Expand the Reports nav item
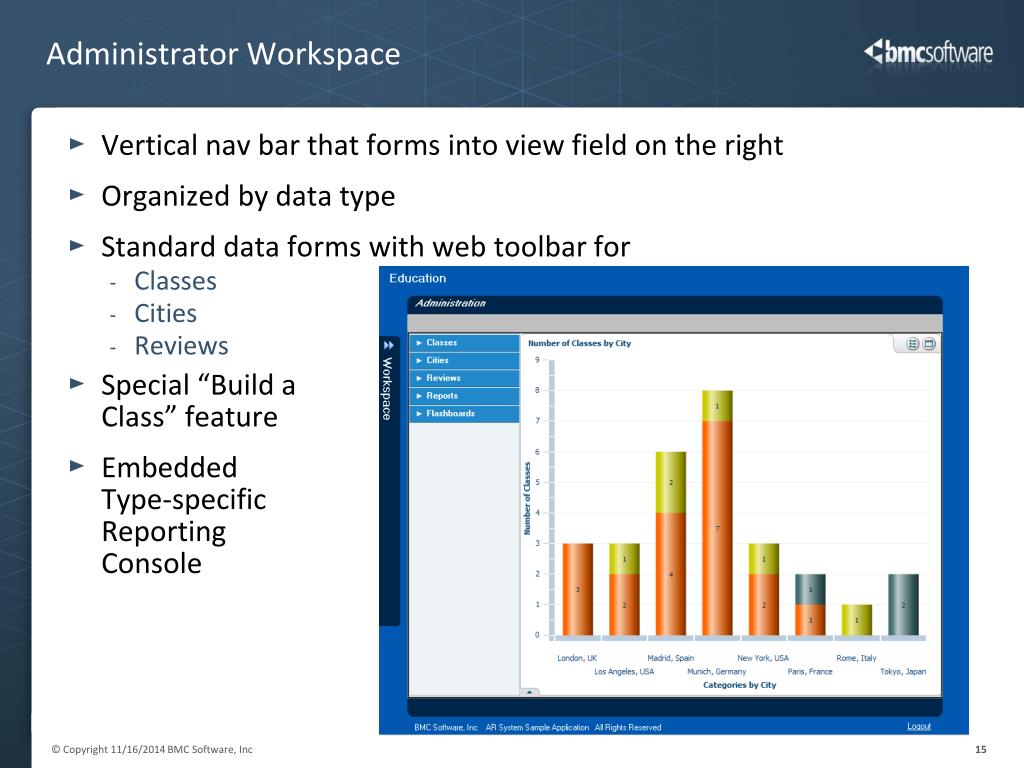Viewport: 1024px width, 768px height. 464,396
